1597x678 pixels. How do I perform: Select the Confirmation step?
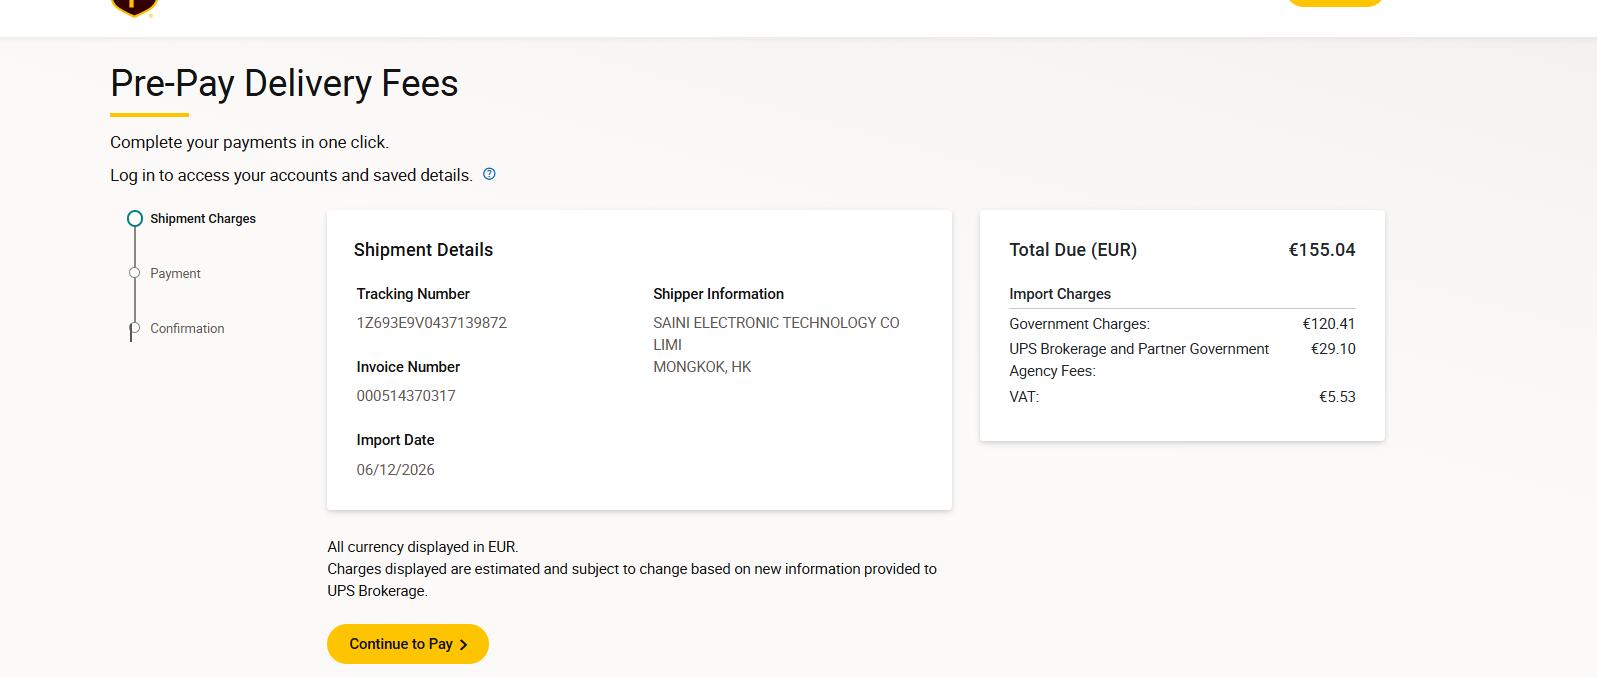[187, 329]
